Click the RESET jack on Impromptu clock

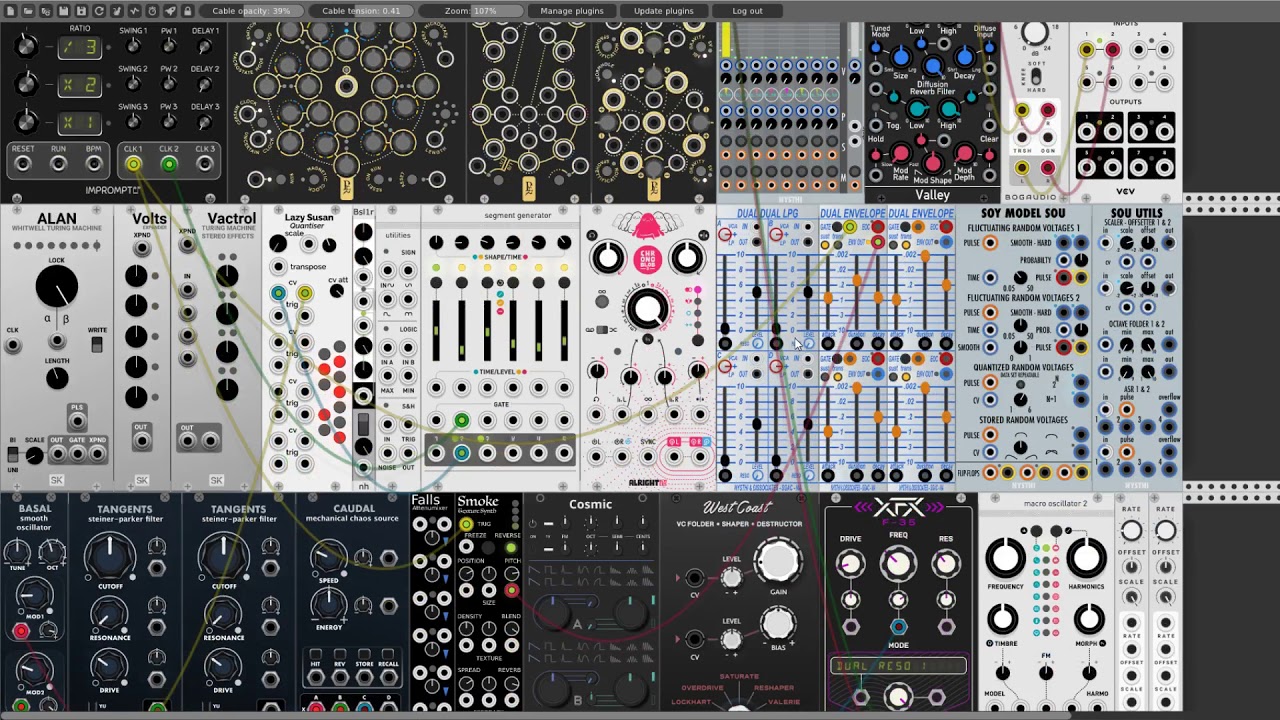[x=23, y=164]
